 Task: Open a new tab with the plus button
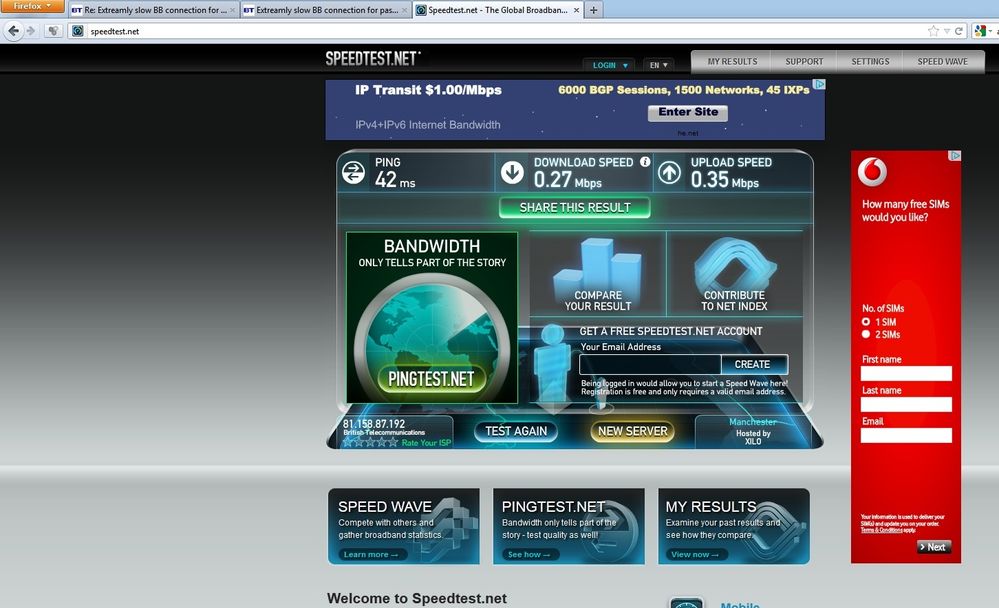[x=593, y=10]
